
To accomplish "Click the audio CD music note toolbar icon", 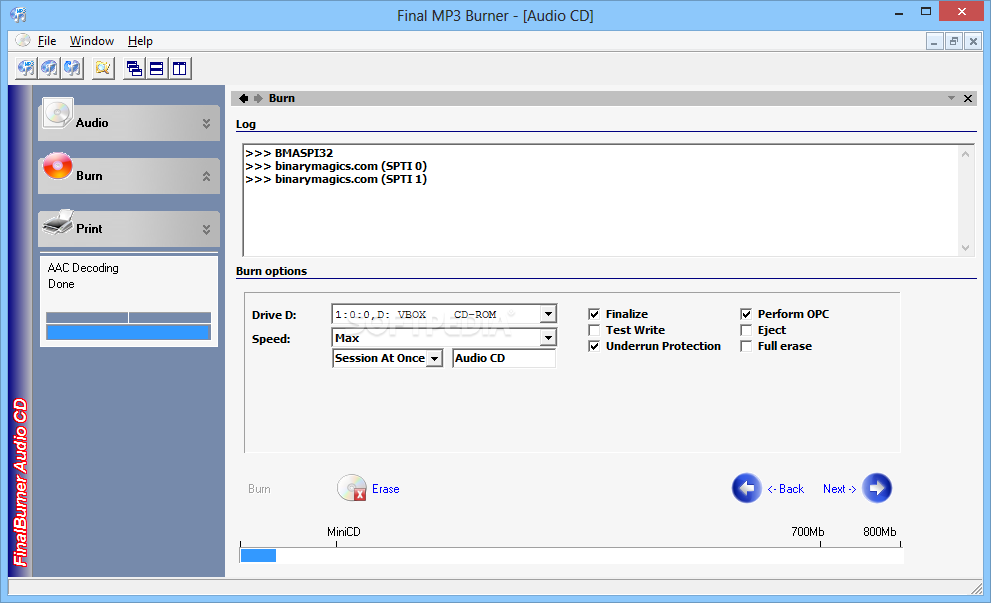I will tap(49, 68).
